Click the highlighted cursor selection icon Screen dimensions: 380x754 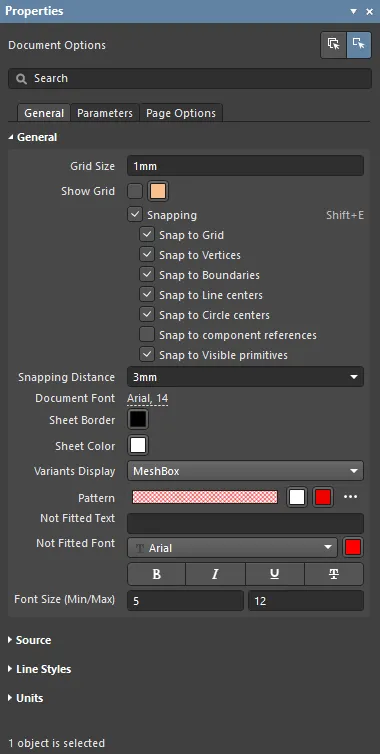(359, 45)
